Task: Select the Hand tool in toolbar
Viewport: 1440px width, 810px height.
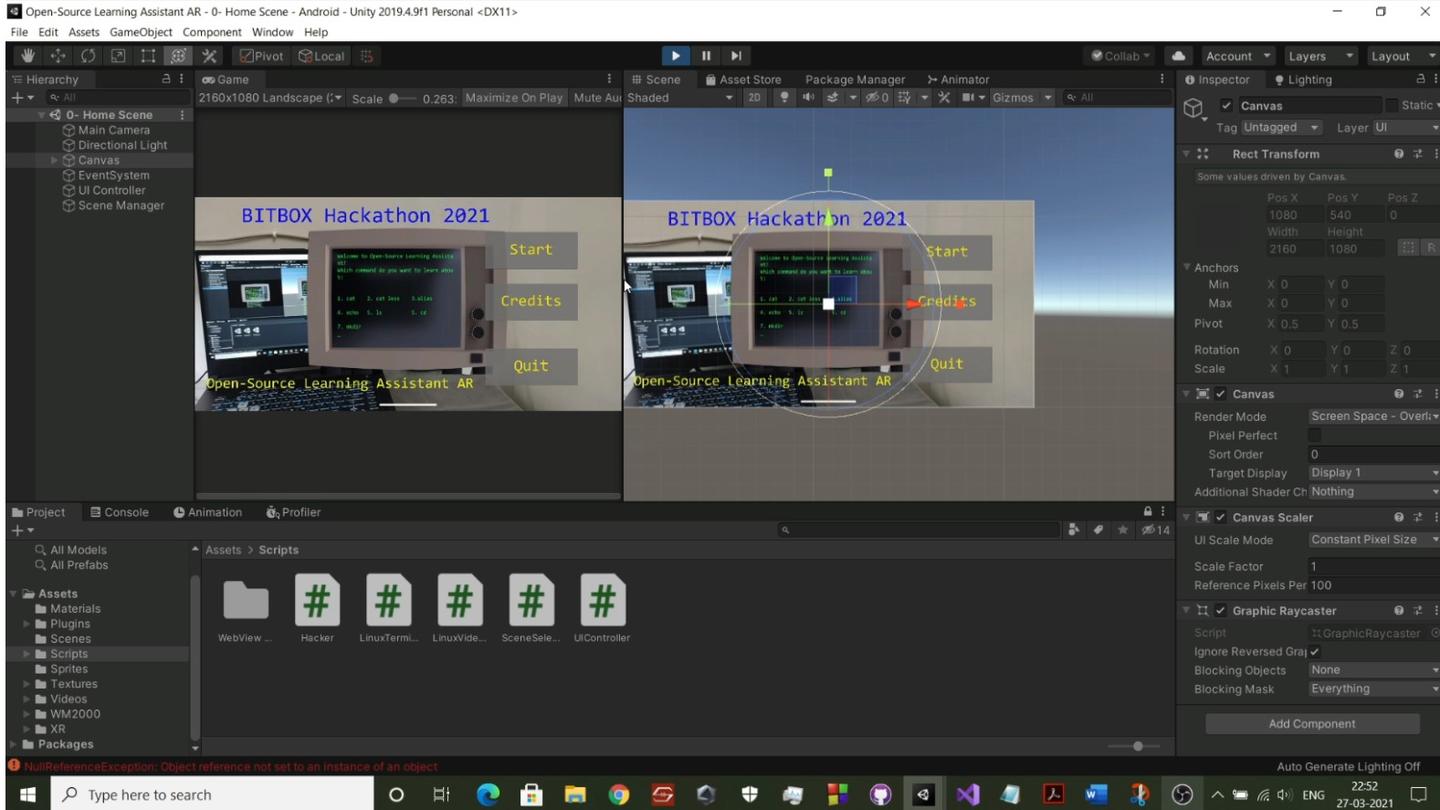Action: coord(28,56)
